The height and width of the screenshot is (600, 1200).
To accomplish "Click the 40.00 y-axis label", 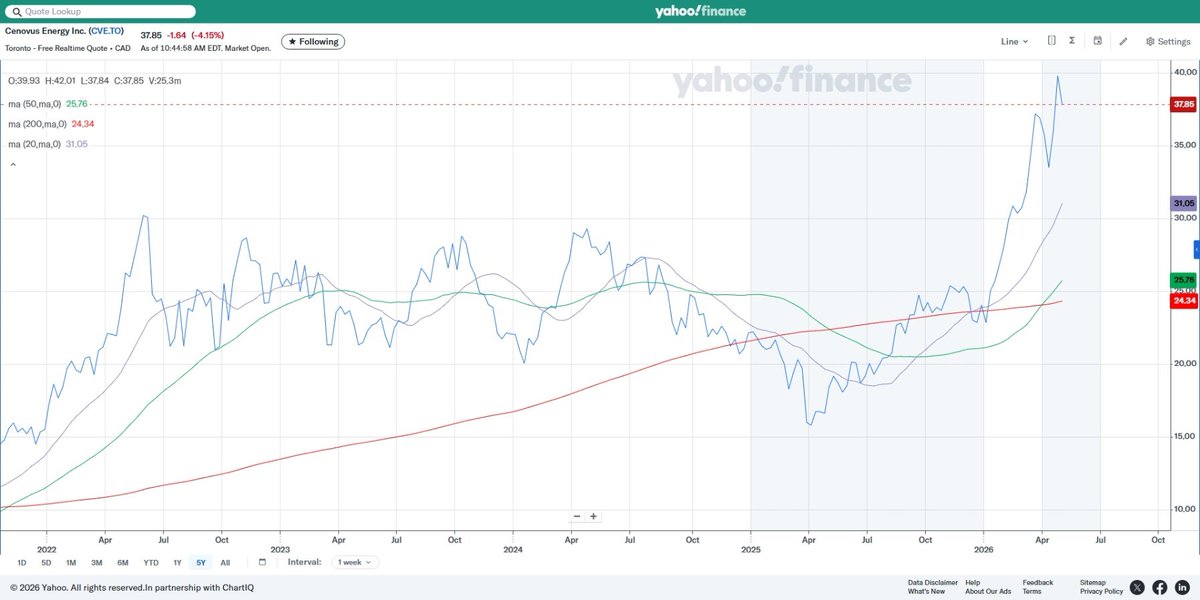I will coord(1184,73).
